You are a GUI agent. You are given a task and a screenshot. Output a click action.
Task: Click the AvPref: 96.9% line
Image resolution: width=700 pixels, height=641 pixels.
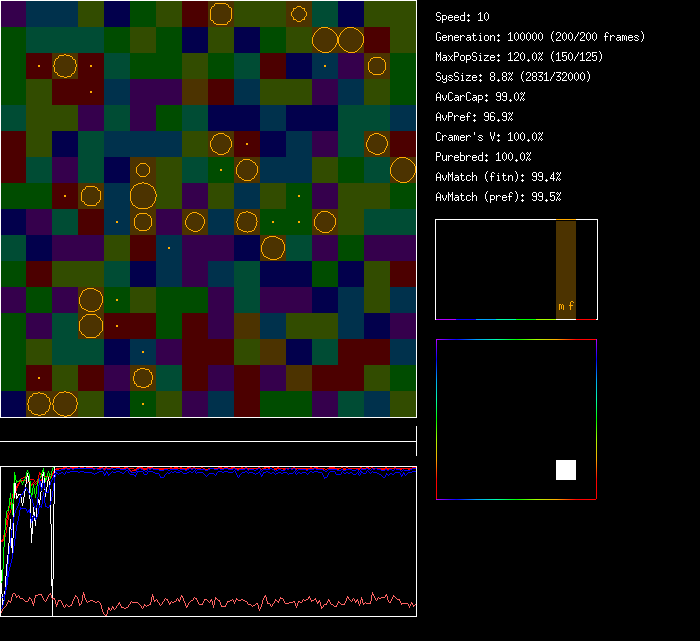pyautogui.click(x=474, y=117)
